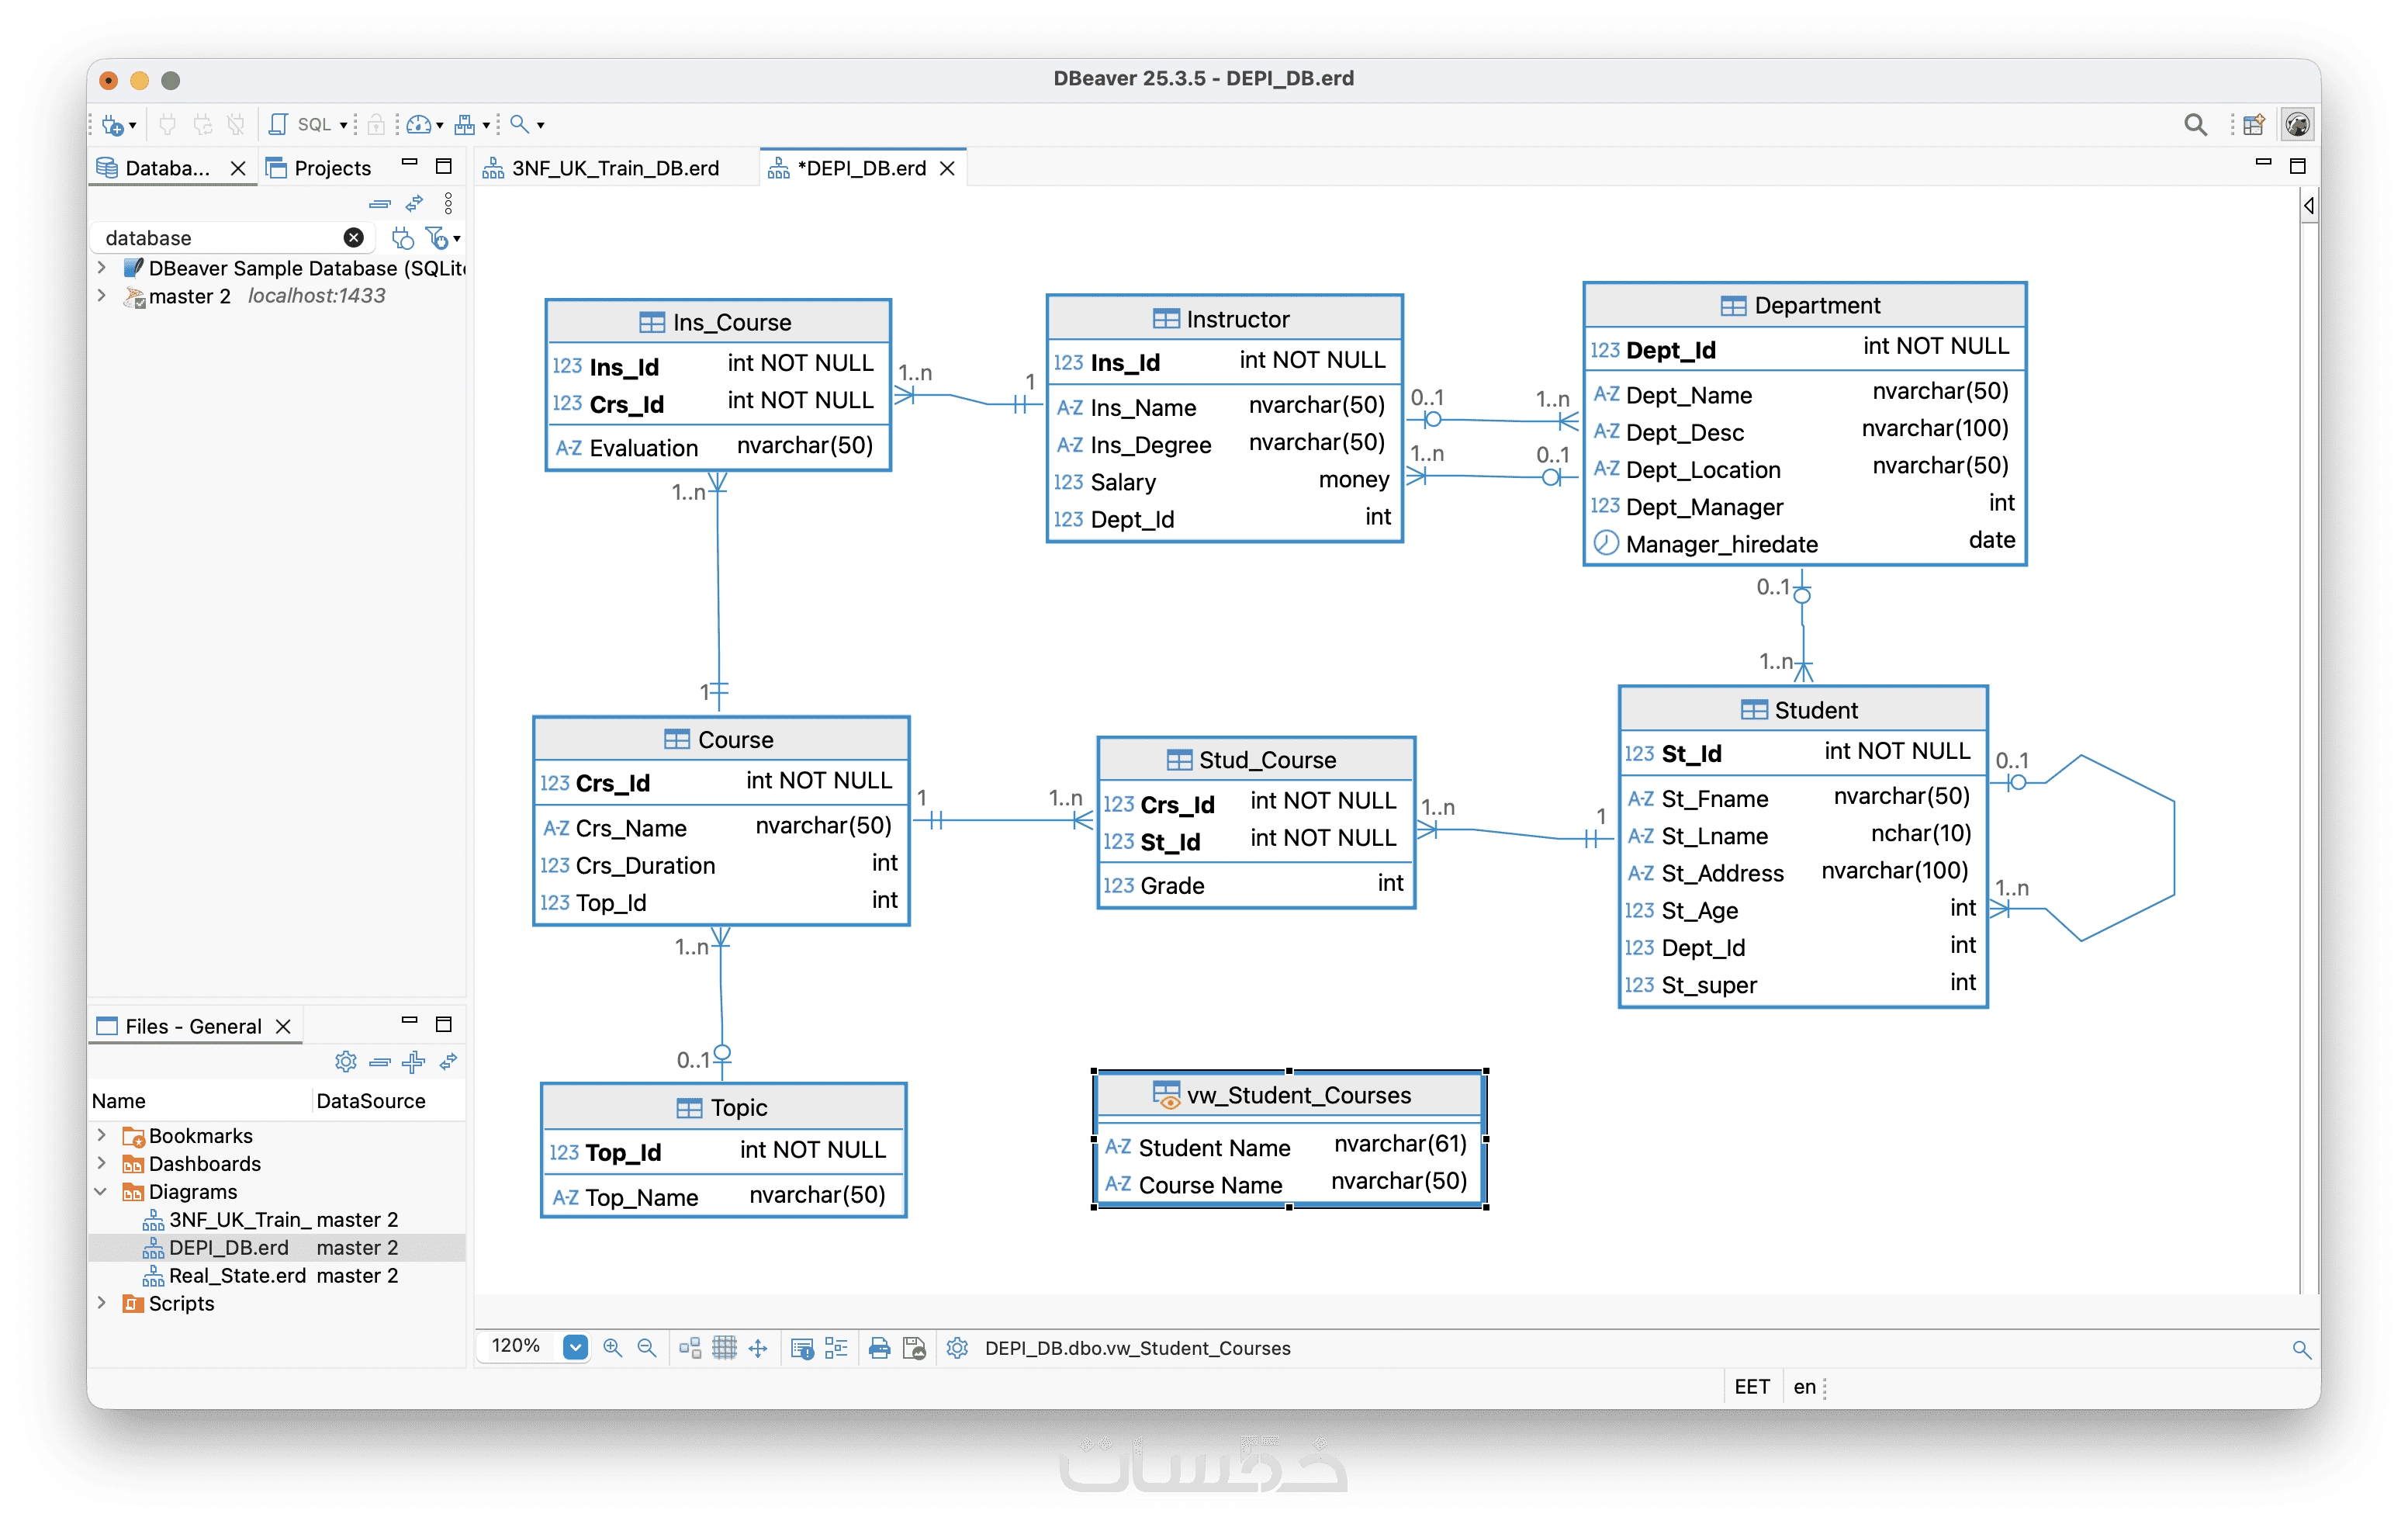Clear the database filter text

click(353, 238)
